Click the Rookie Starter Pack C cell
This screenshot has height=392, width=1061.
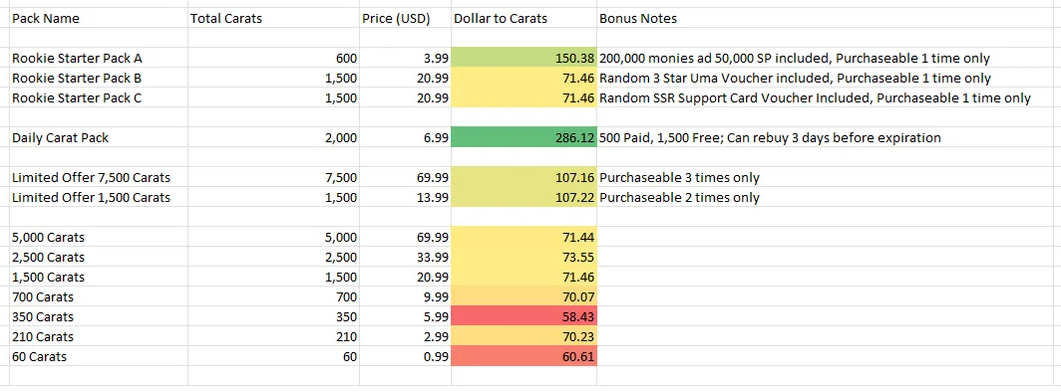click(99, 98)
